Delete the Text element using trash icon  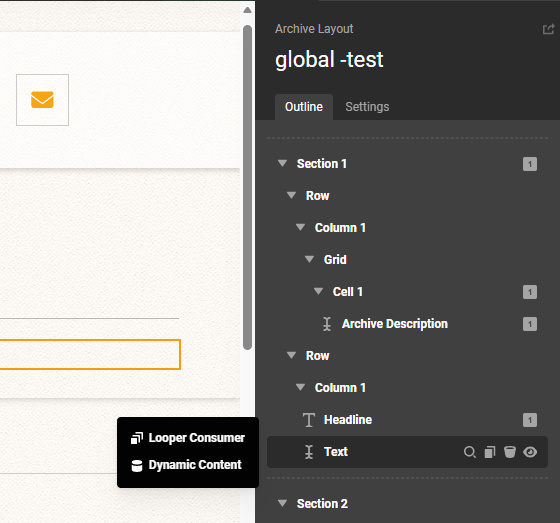point(510,452)
